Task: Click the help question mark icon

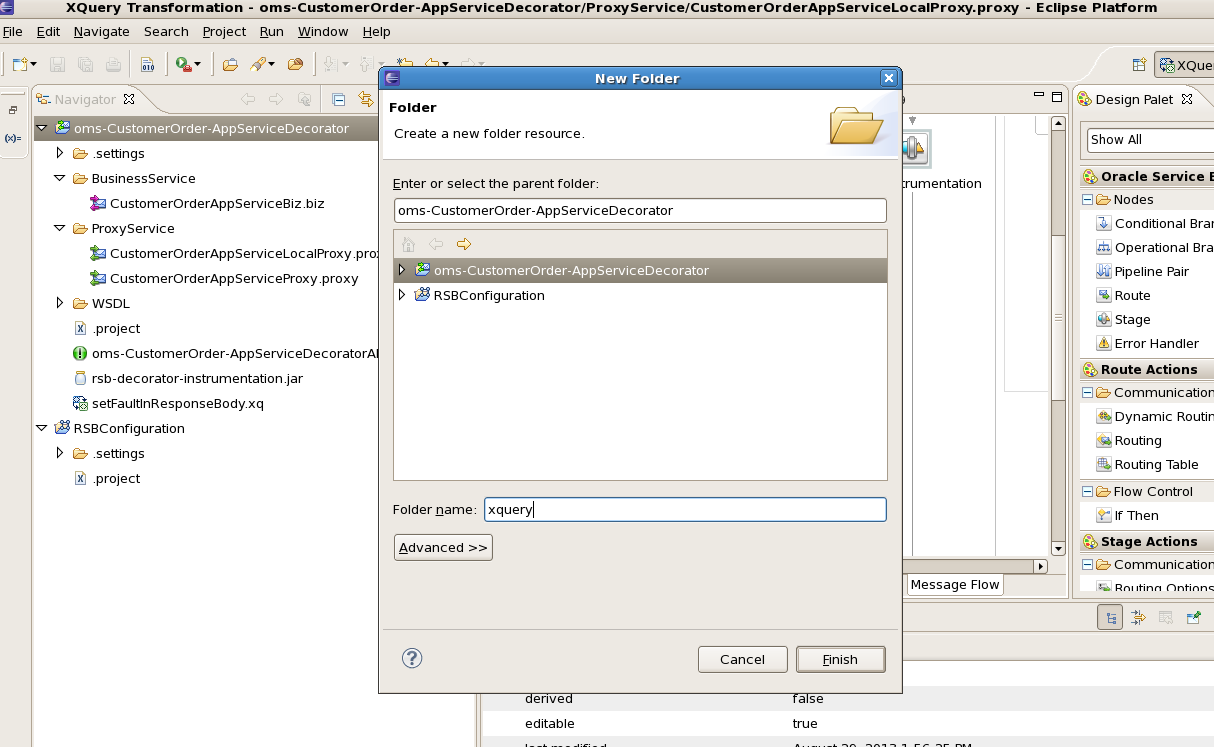Action: coord(412,658)
